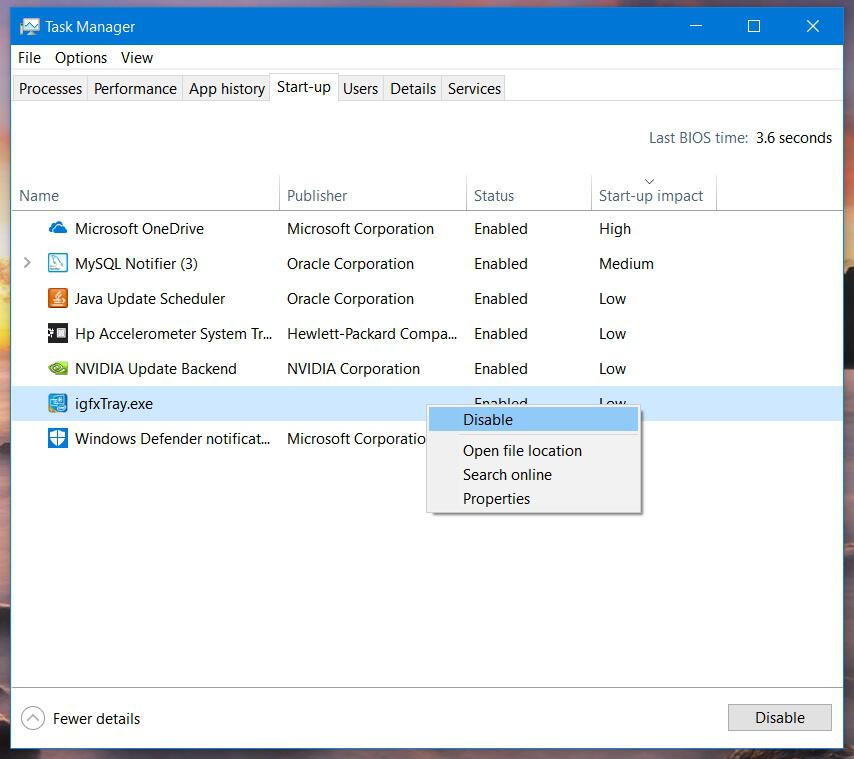Image resolution: width=854 pixels, height=759 pixels.
Task: Switch to the Processes tab
Action: tap(50, 89)
